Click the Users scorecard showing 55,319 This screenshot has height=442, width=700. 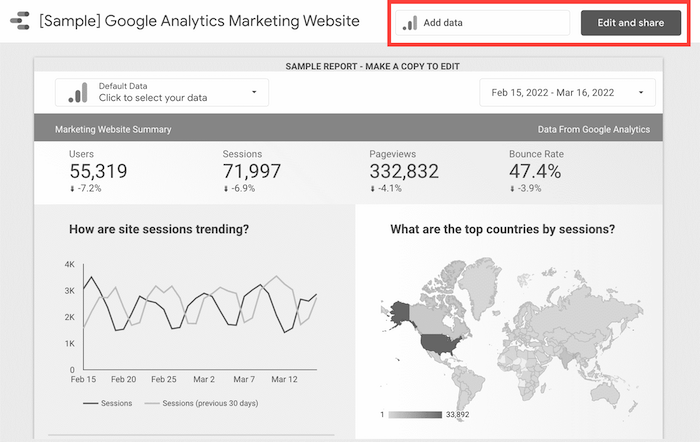coord(98,171)
